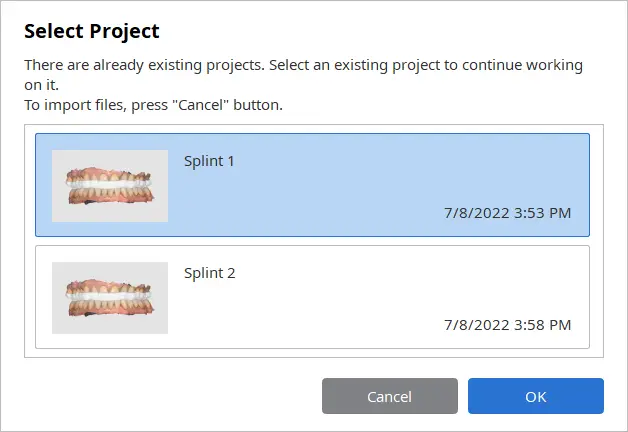
Task: Click the upper teeth in the Splint 1 image
Action: pyautogui.click(x=108, y=175)
